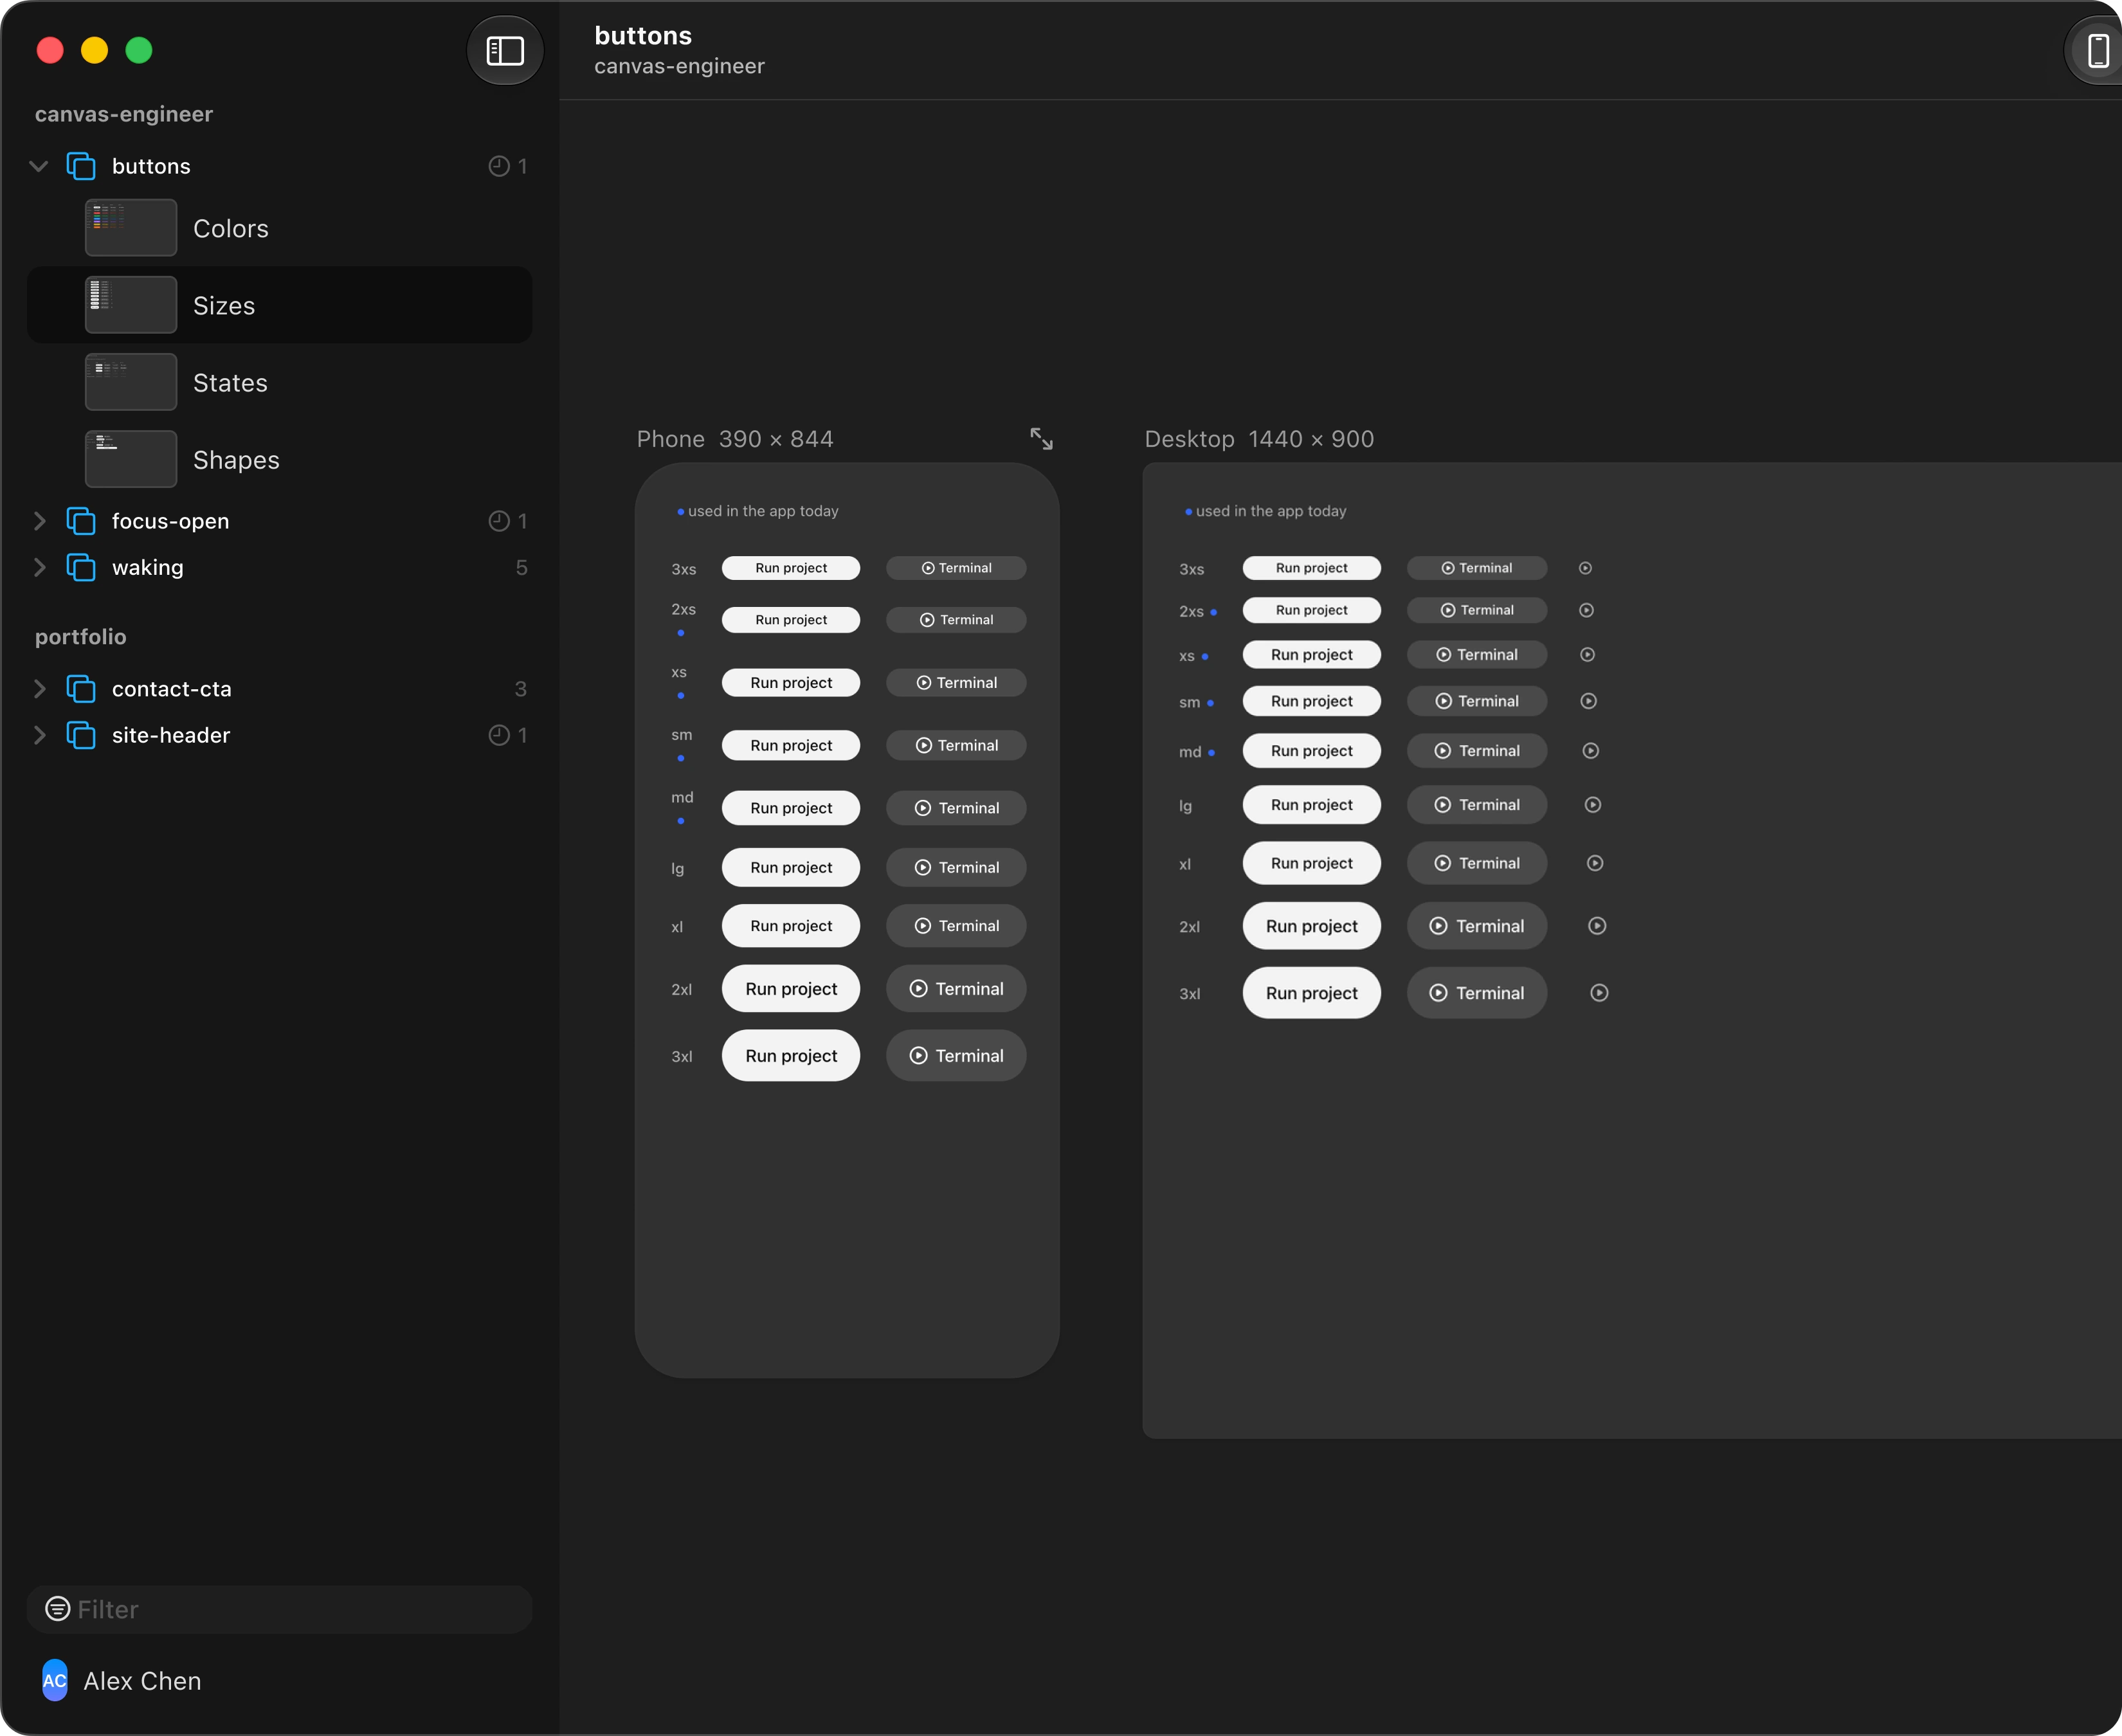The image size is (2122, 1736).
Task: Click the site-header project stack icon
Action: [x=81, y=735]
